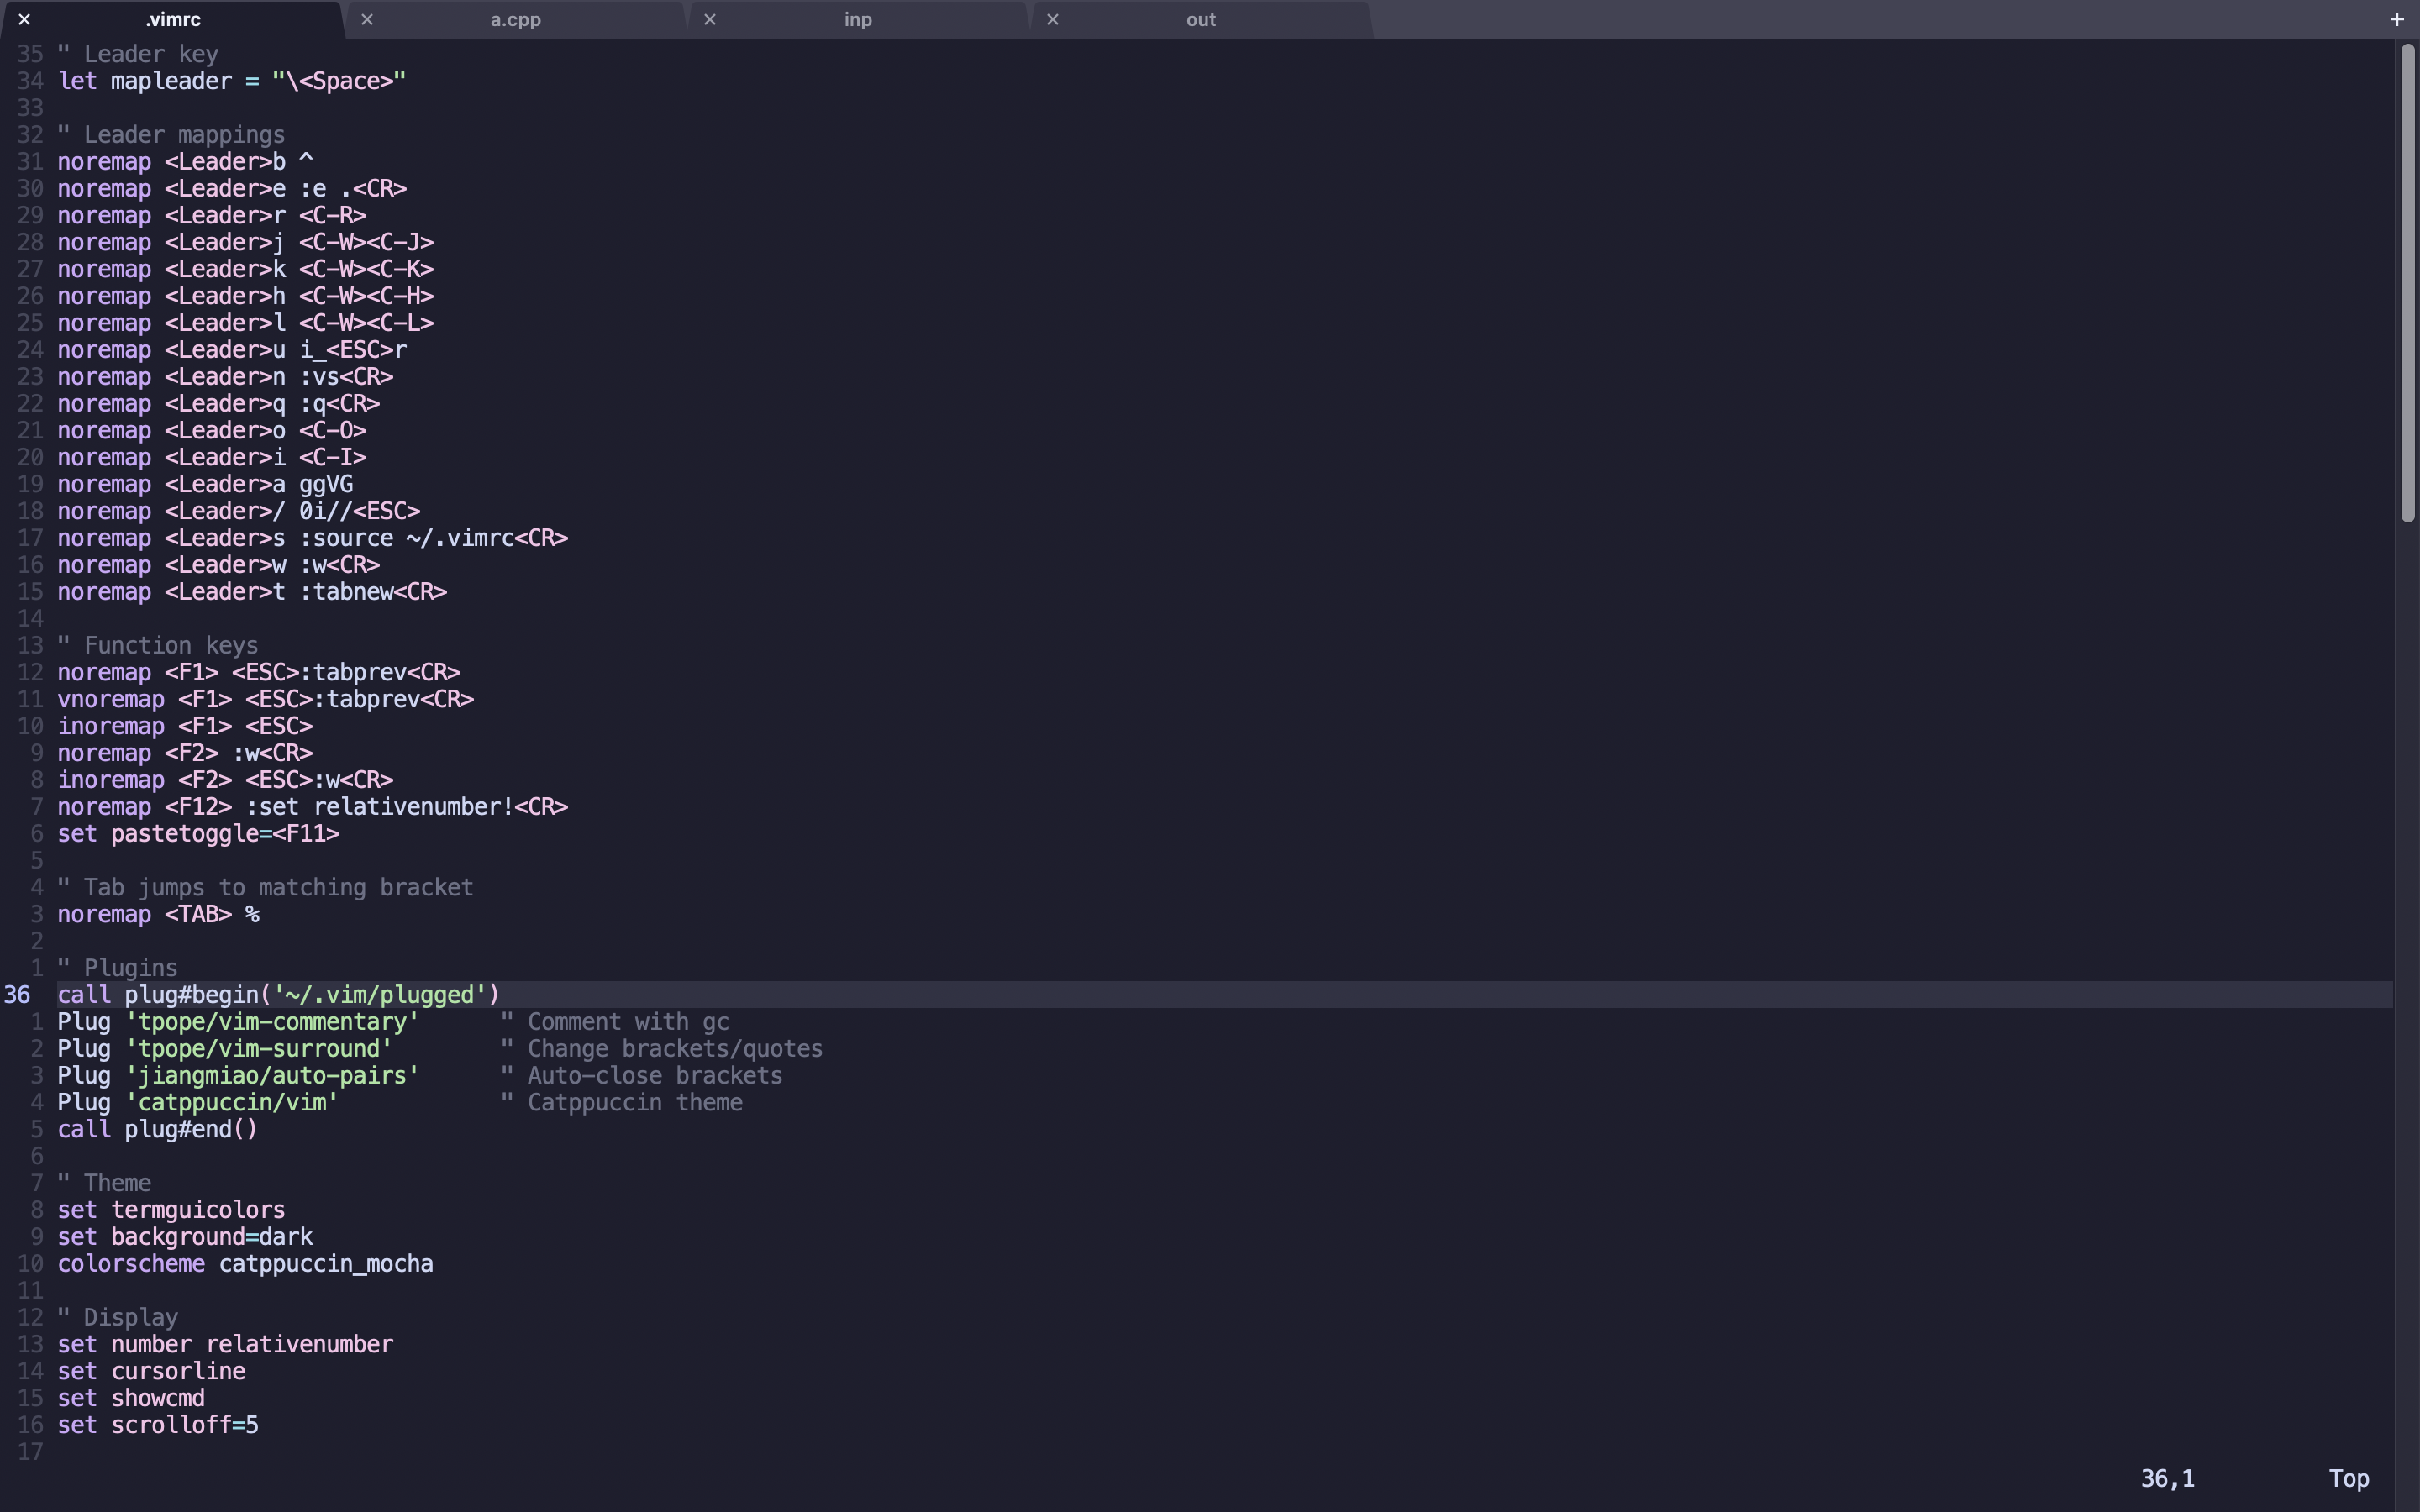The height and width of the screenshot is (1512, 2420).
Task: Click line 'set number relativenumber'
Action: pyautogui.click(x=225, y=1345)
